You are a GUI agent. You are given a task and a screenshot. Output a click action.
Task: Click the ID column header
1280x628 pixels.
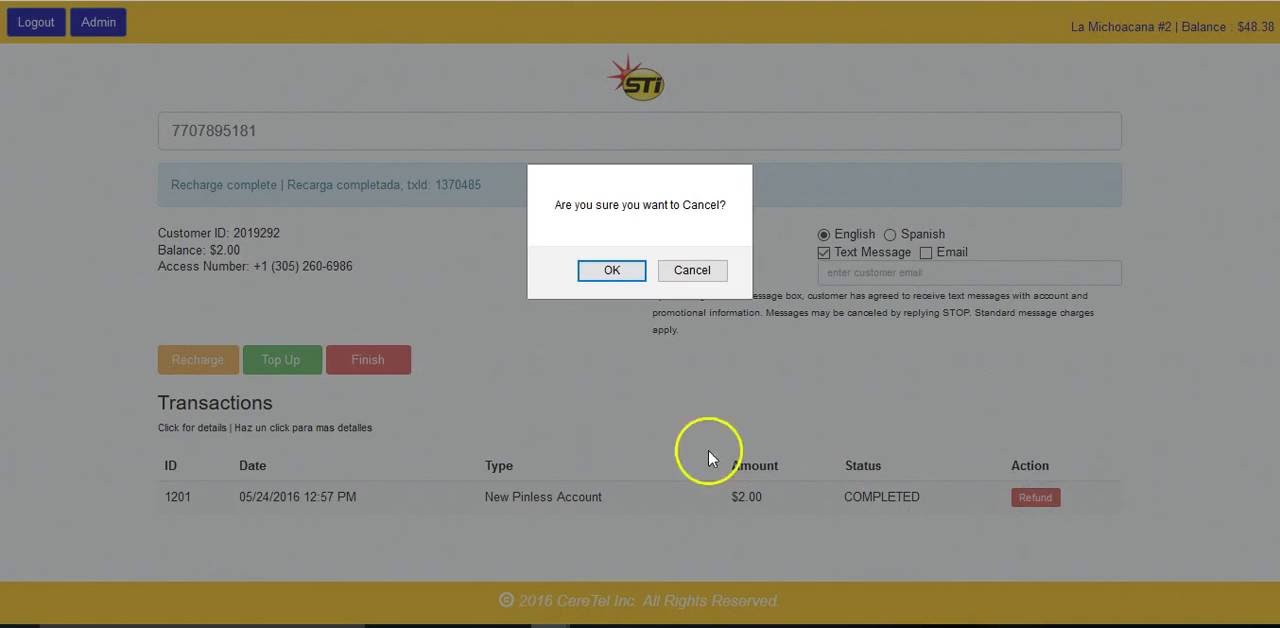click(x=171, y=466)
